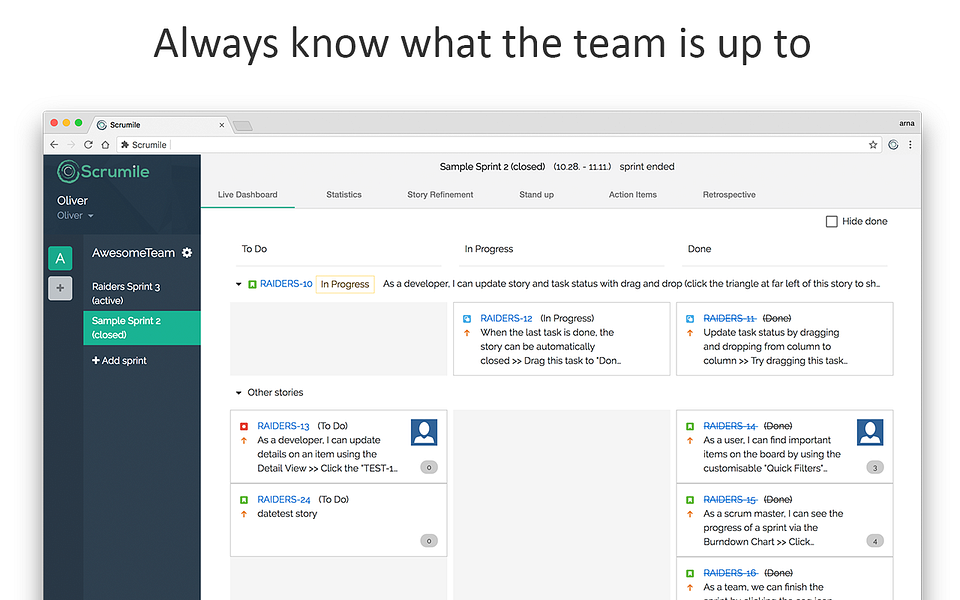Select Sample Sprint 2 (closed)
The width and height of the screenshot is (960, 600).
[x=142, y=328]
